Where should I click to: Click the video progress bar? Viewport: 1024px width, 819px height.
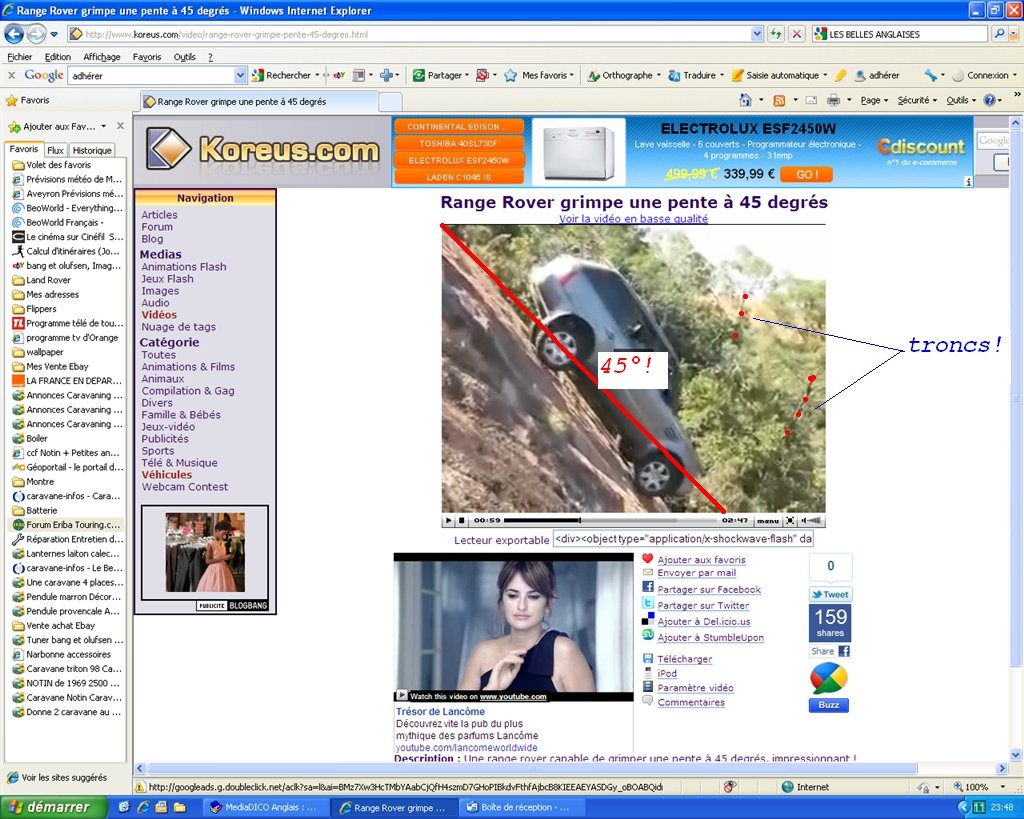(611, 521)
